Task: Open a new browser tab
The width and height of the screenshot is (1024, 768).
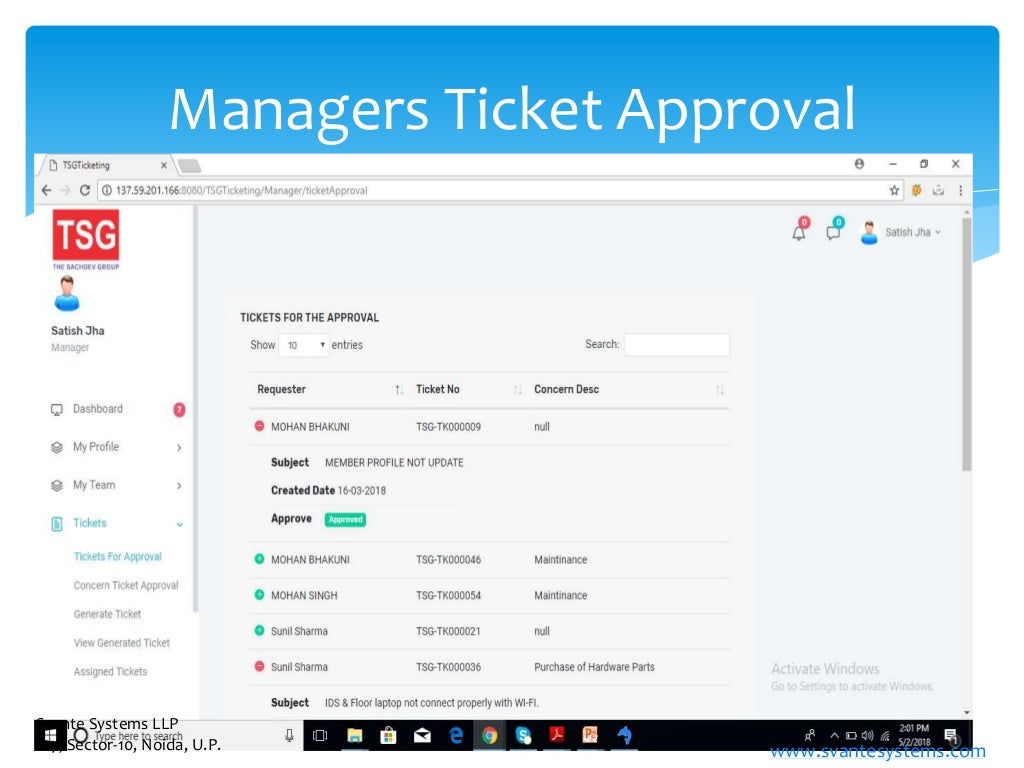Action: (x=189, y=166)
